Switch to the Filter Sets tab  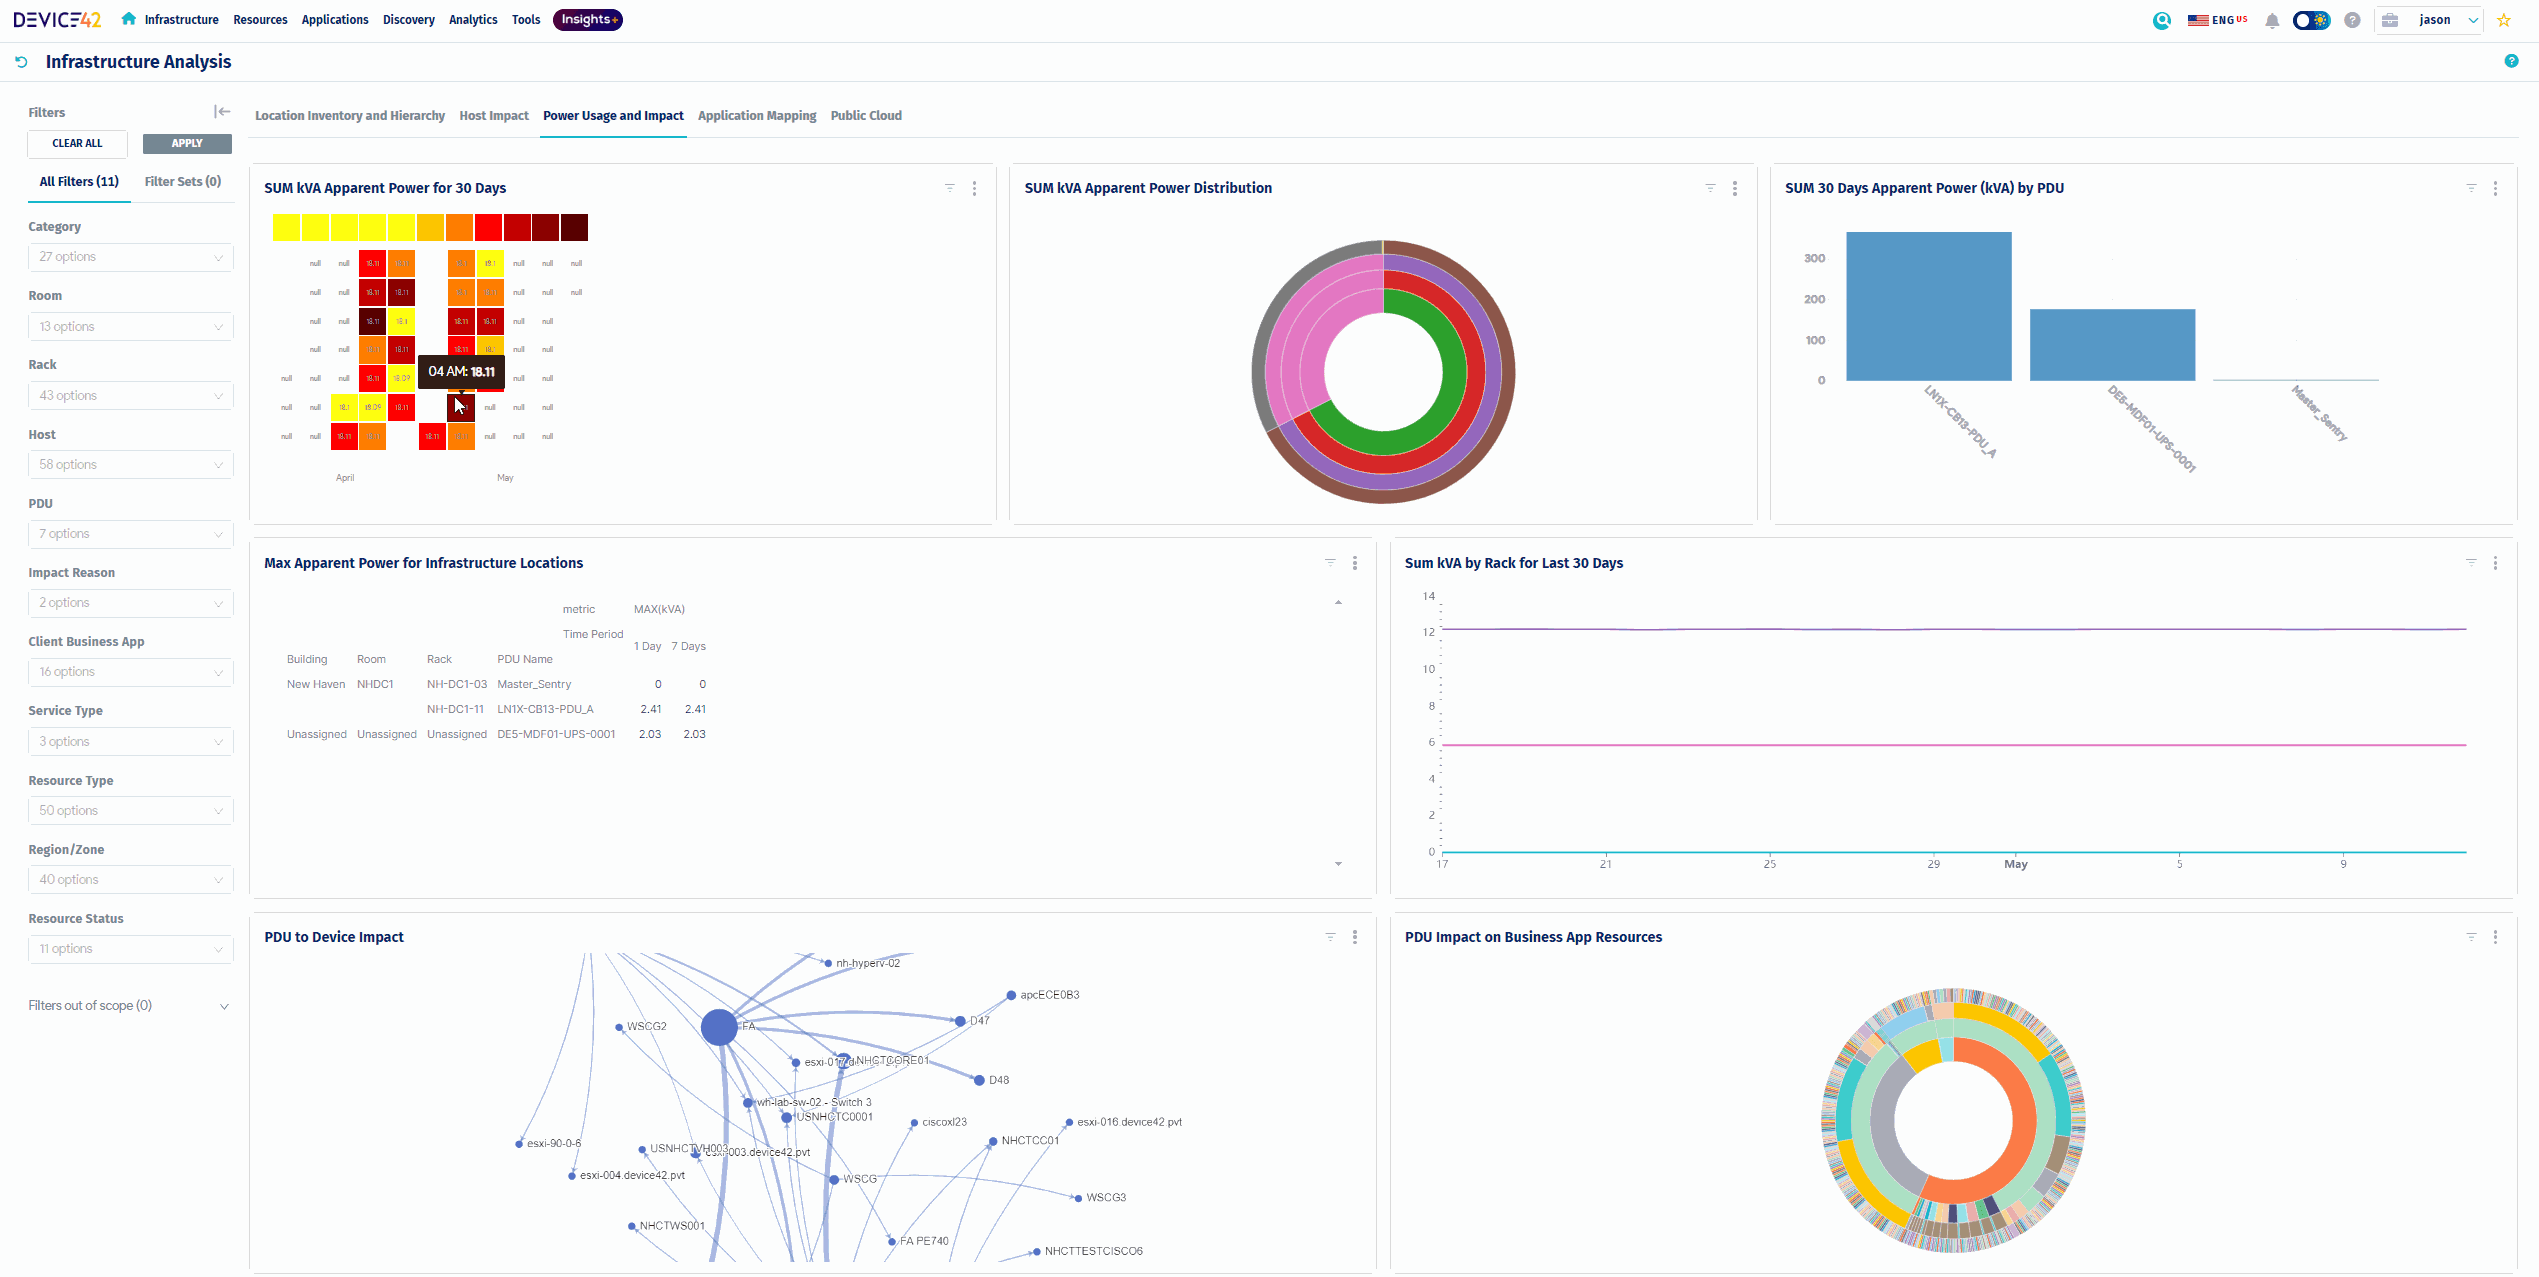coord(182,182)
